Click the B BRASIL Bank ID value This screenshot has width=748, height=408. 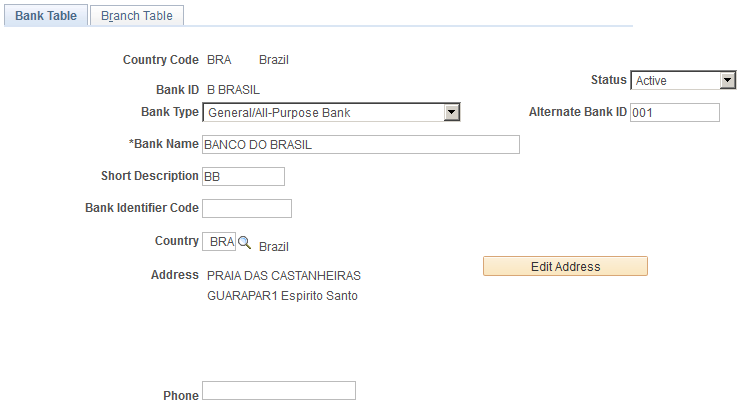(x=233, y=90)
